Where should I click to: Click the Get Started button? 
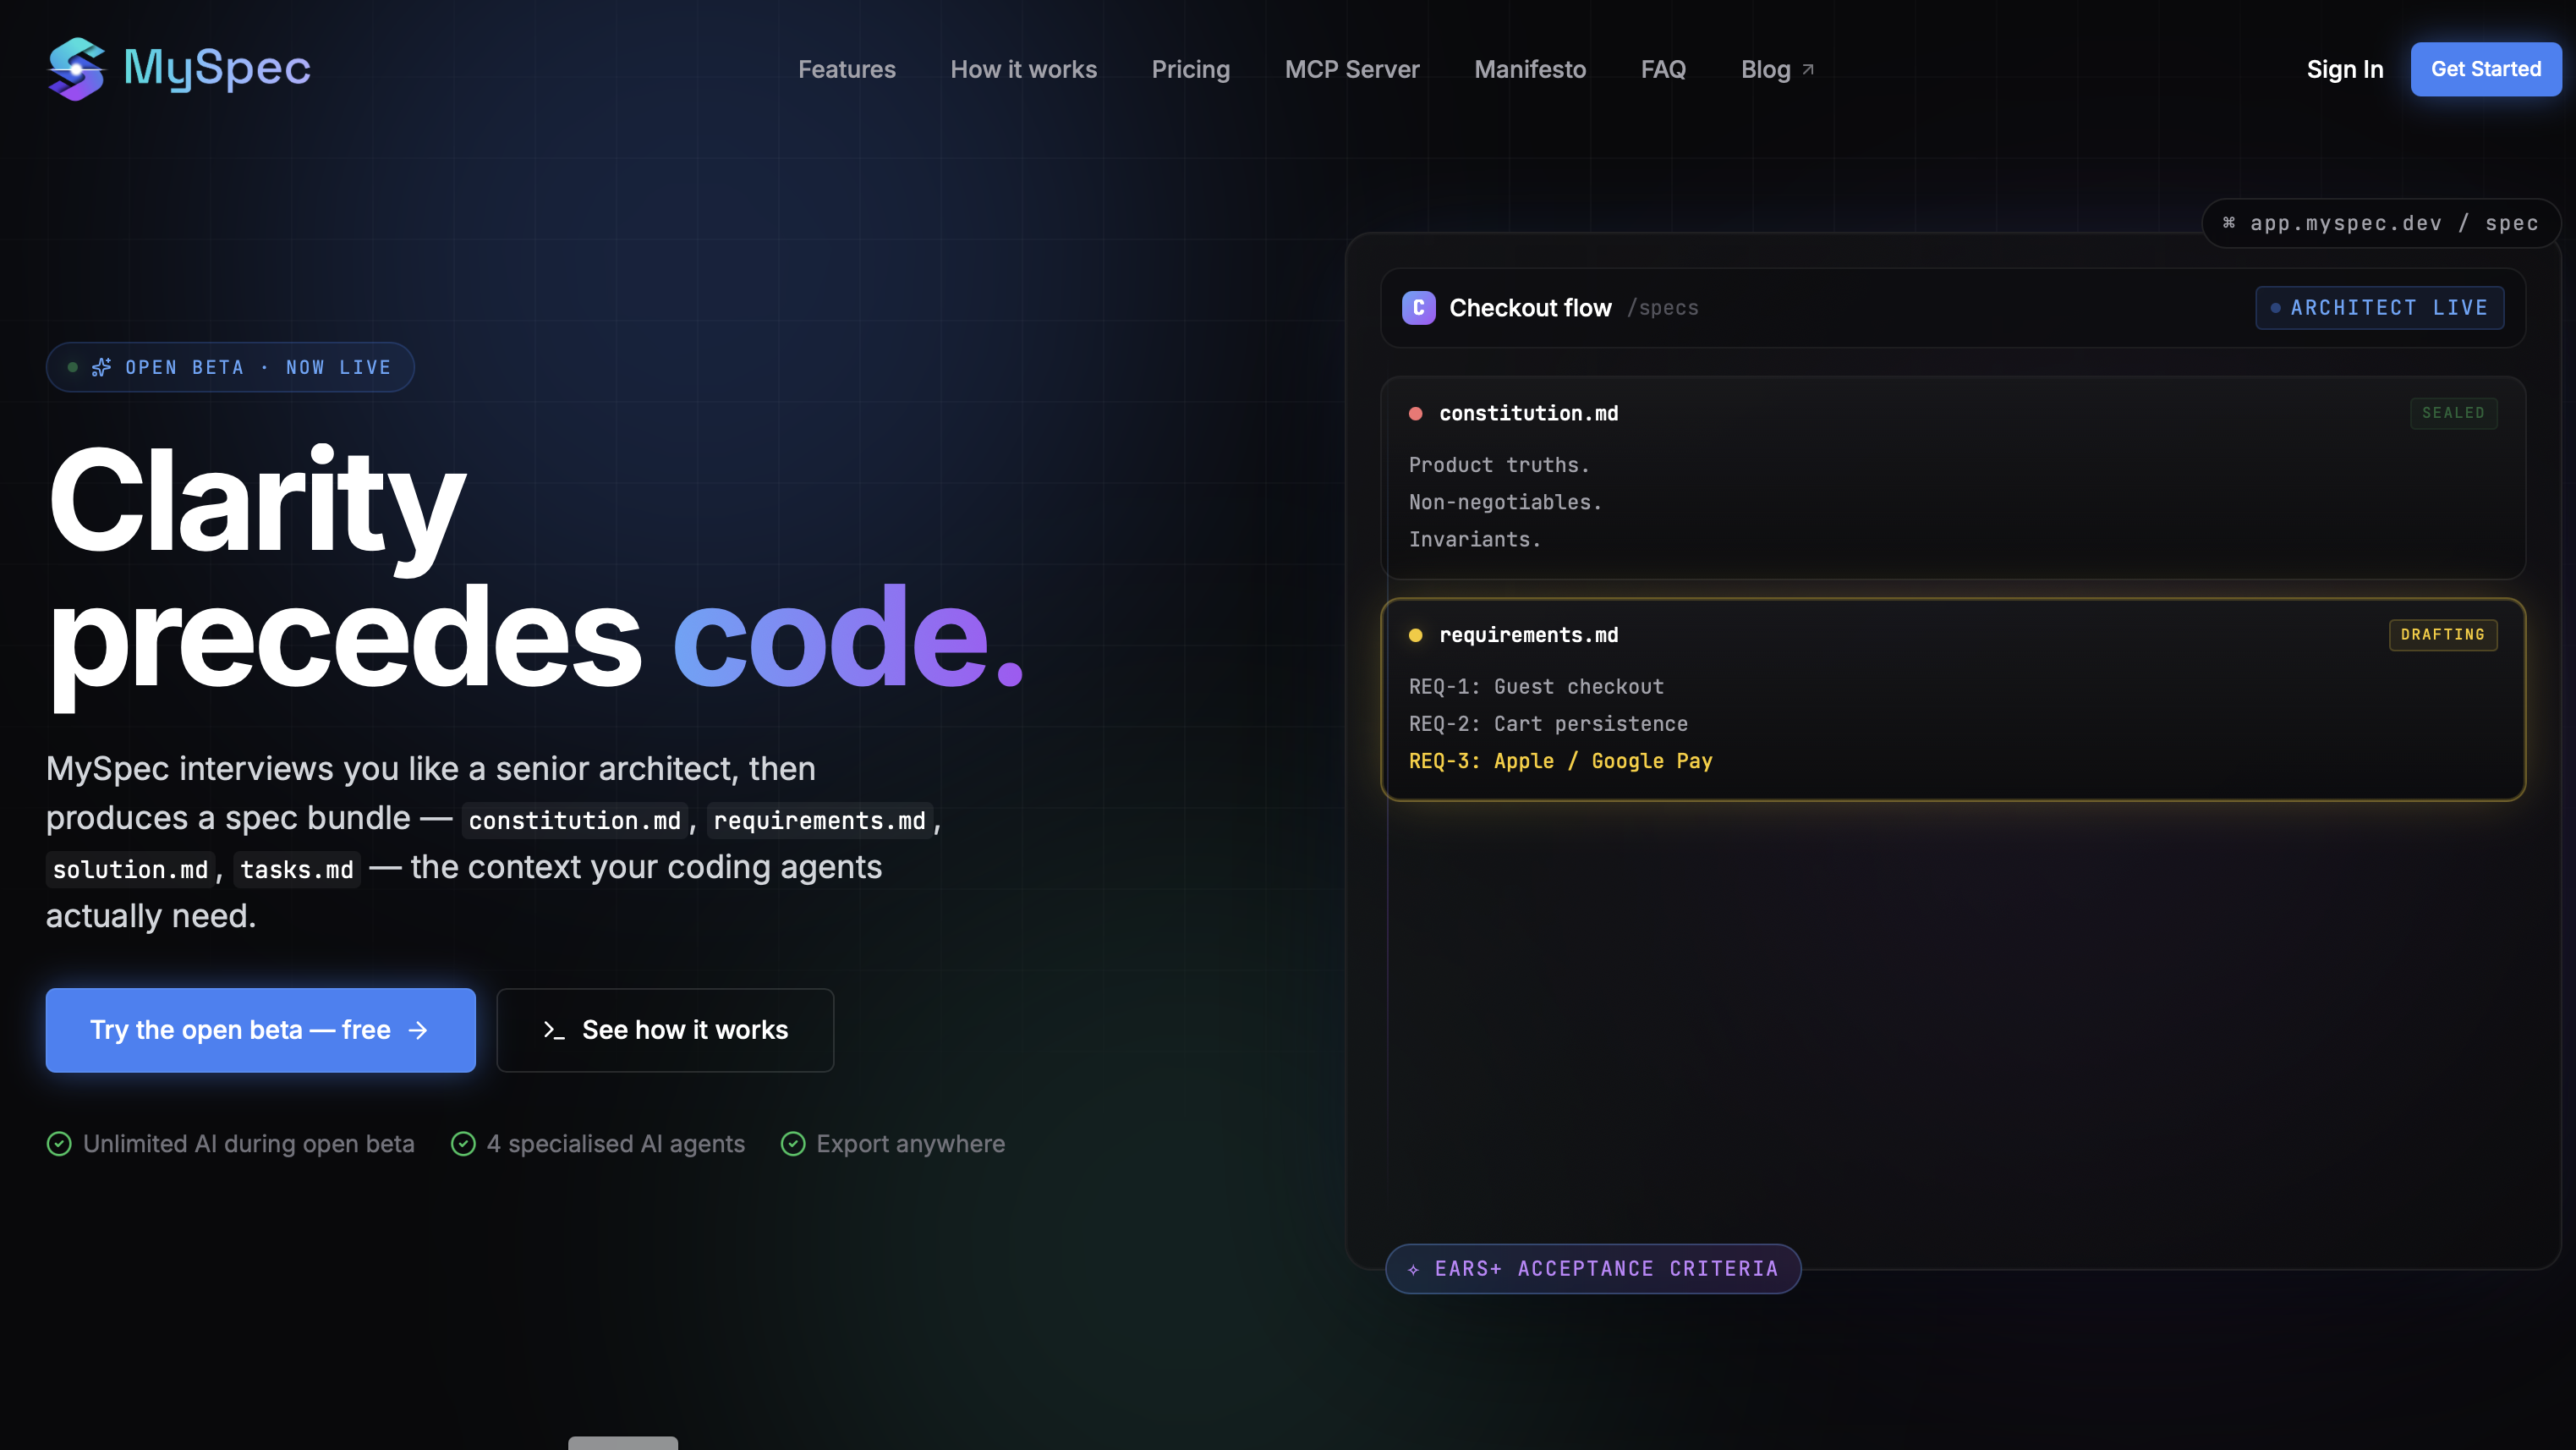2486,69
